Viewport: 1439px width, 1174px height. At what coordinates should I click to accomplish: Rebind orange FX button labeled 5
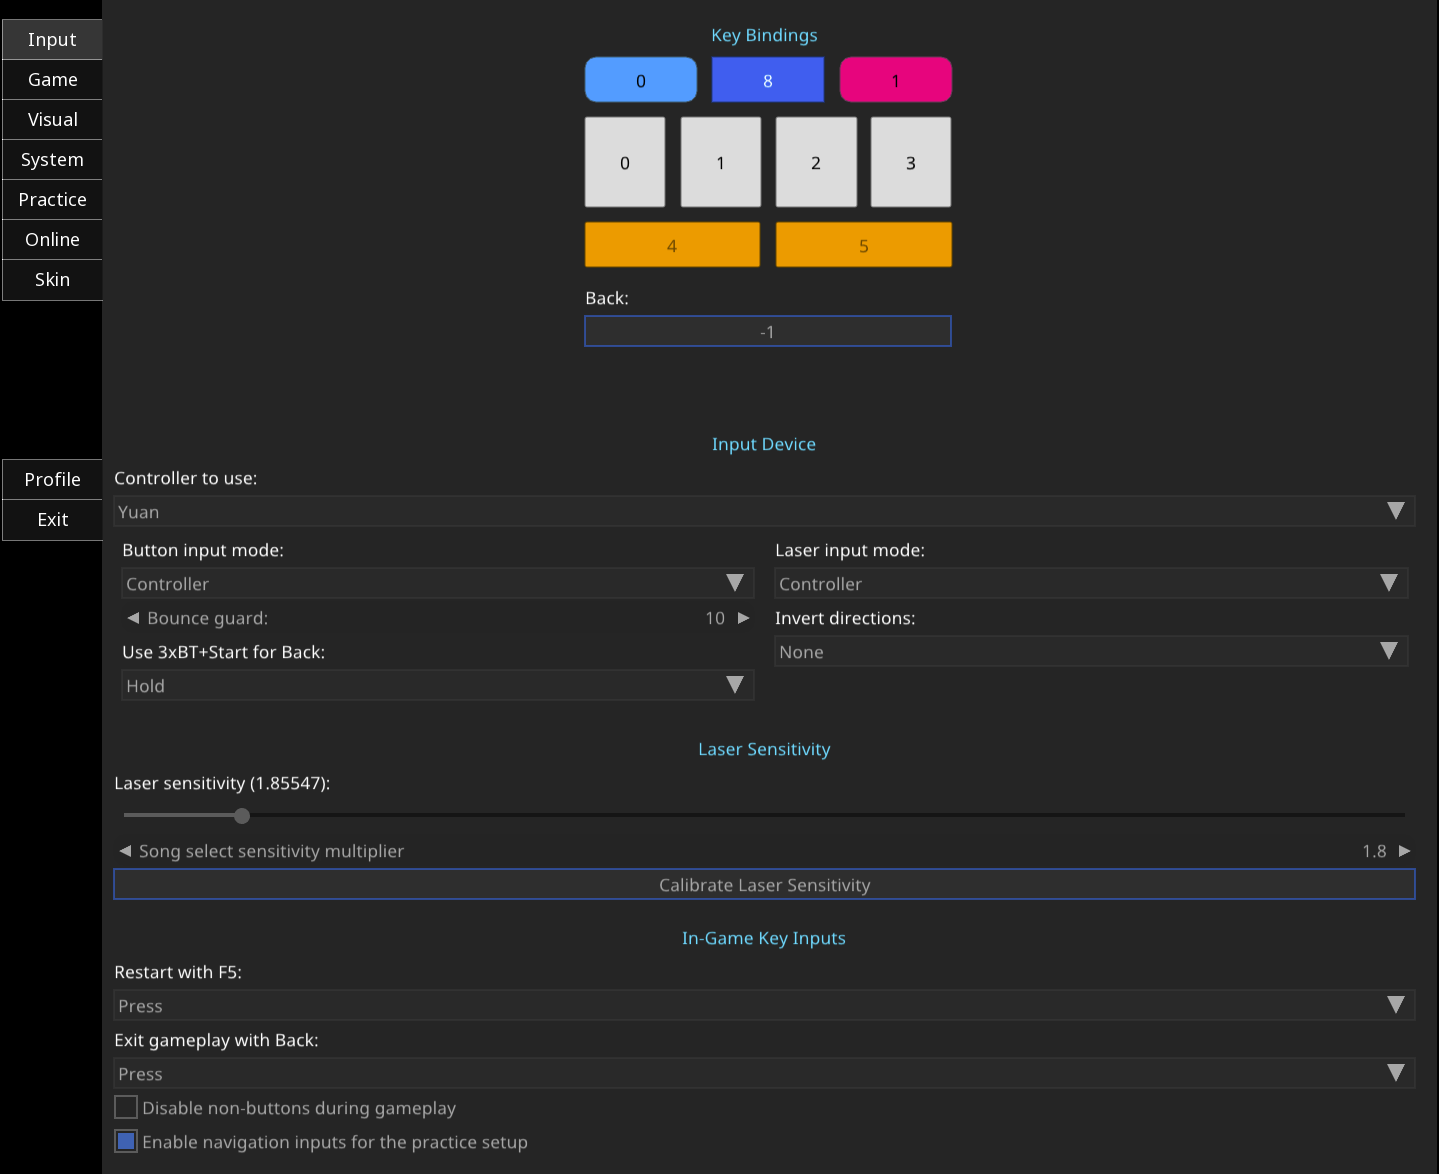(x=864, y=245)
